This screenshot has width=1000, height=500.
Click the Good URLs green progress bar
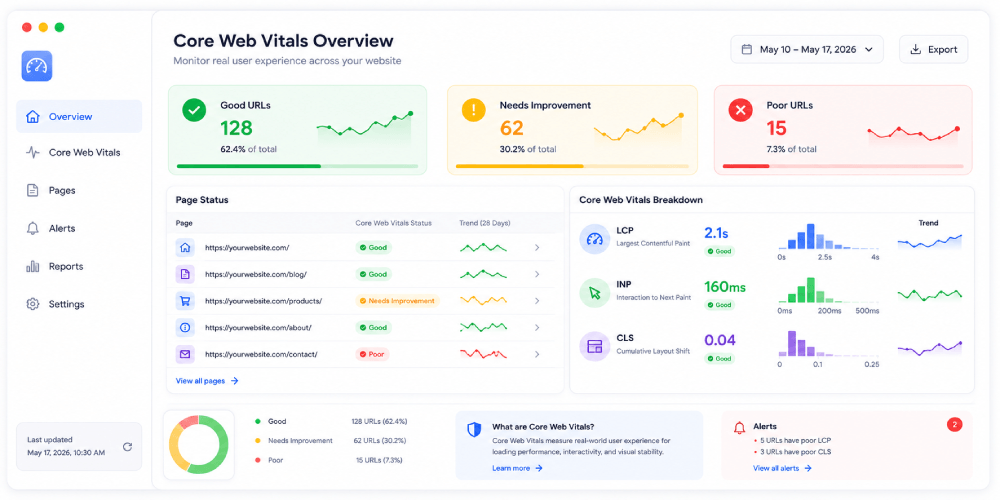click(x=297, y=166)
